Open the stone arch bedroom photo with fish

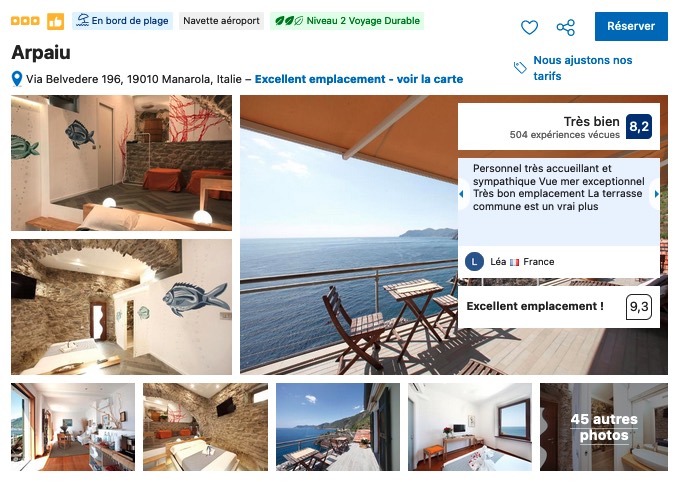point(121,307)
